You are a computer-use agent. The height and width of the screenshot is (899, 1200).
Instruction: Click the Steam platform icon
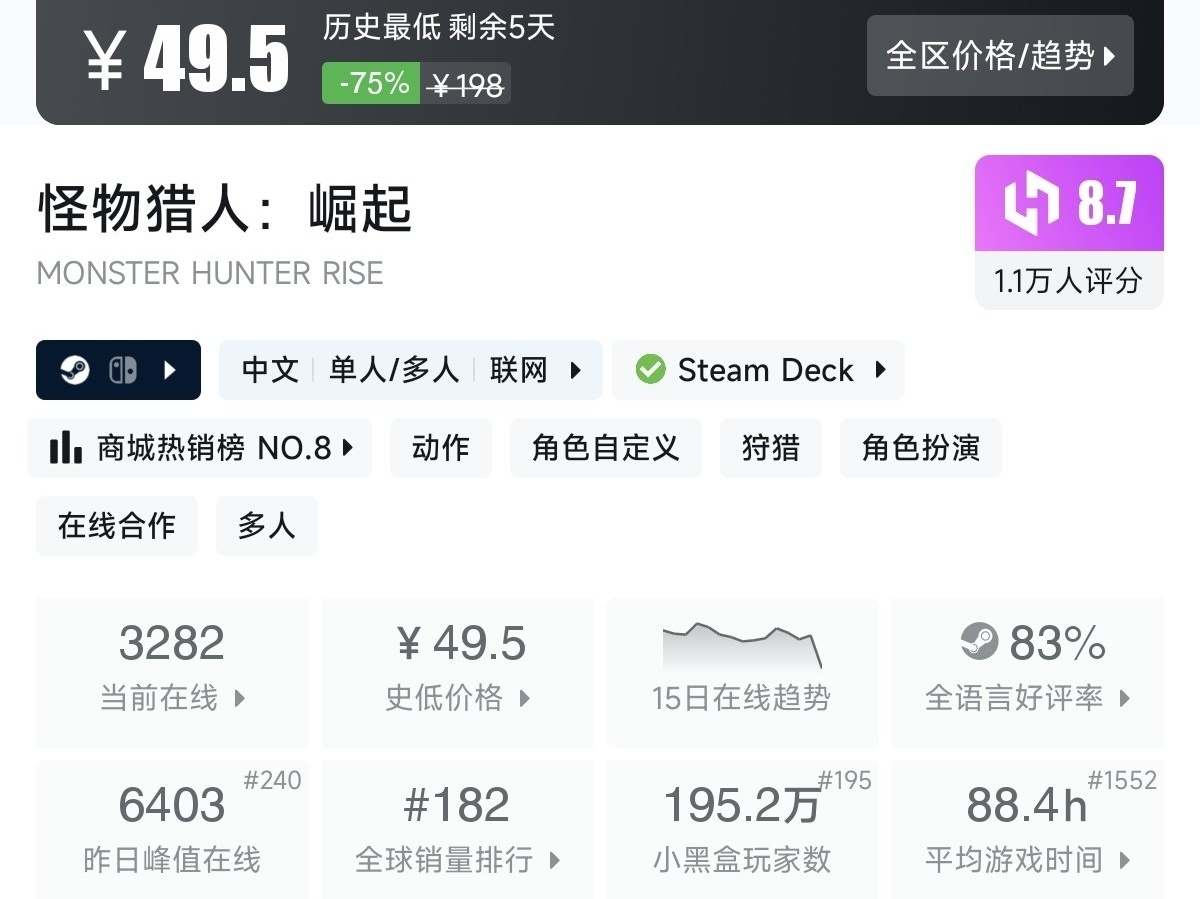[x=75, y=371]
